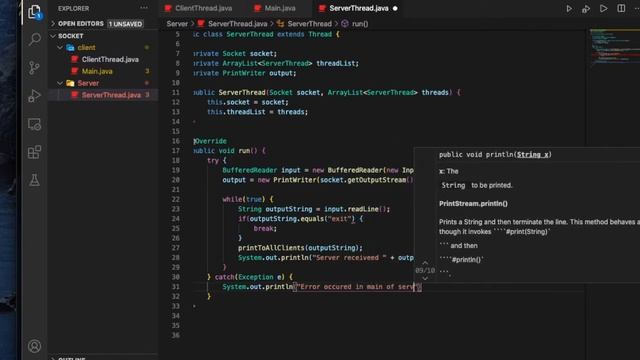The height and width of the screenshot is (360, 640).
Task: Click the 1 UNSAVED badge
Action: coord(125,24)
